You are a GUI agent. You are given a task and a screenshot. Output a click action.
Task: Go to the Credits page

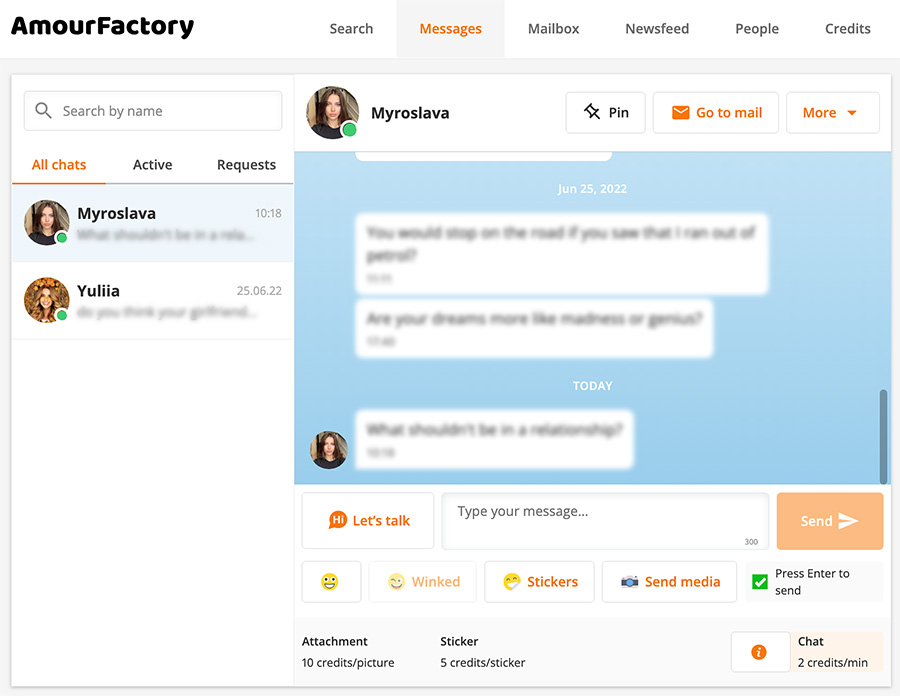pos(847,29)
